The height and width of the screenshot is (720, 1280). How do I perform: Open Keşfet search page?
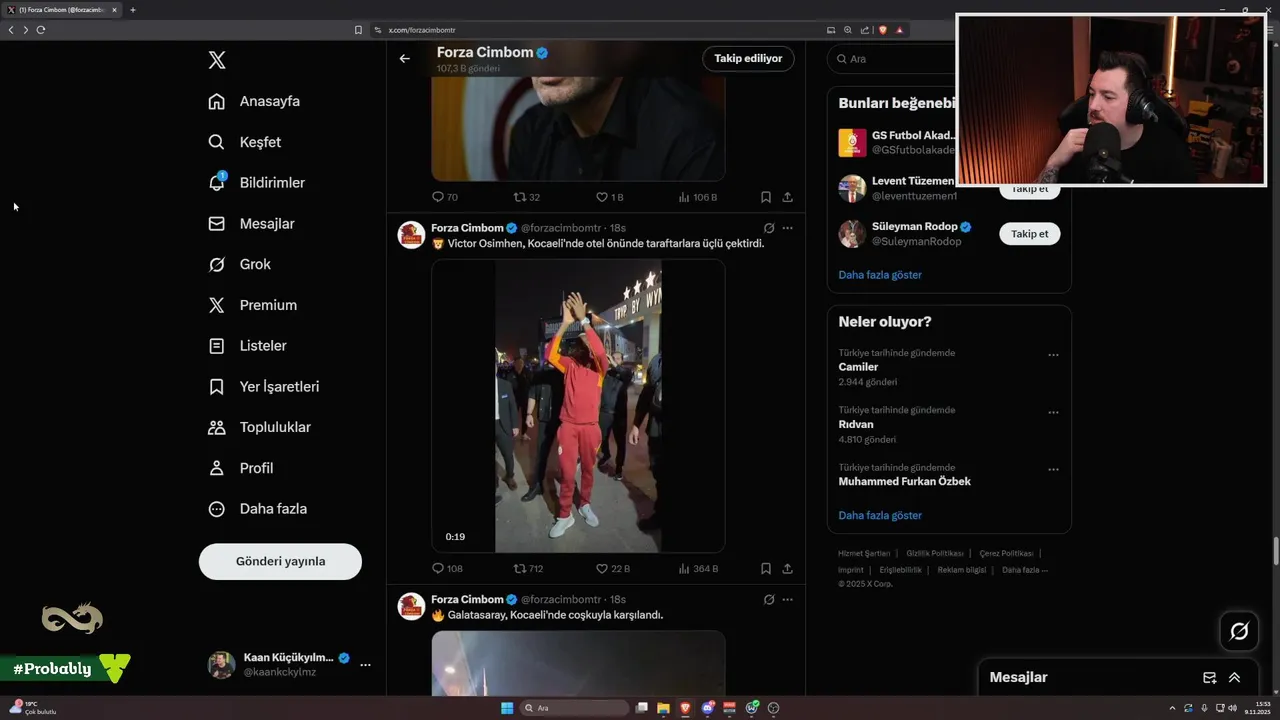(245, 142)
